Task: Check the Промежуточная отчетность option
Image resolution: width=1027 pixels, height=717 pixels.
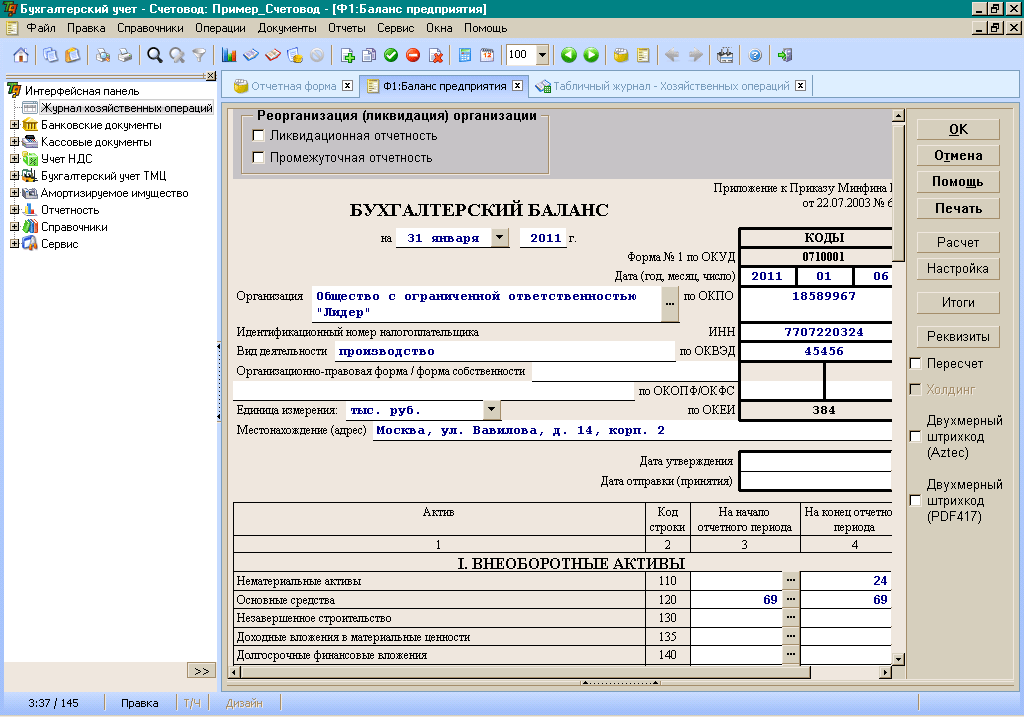Action: [x=259, y=158]
